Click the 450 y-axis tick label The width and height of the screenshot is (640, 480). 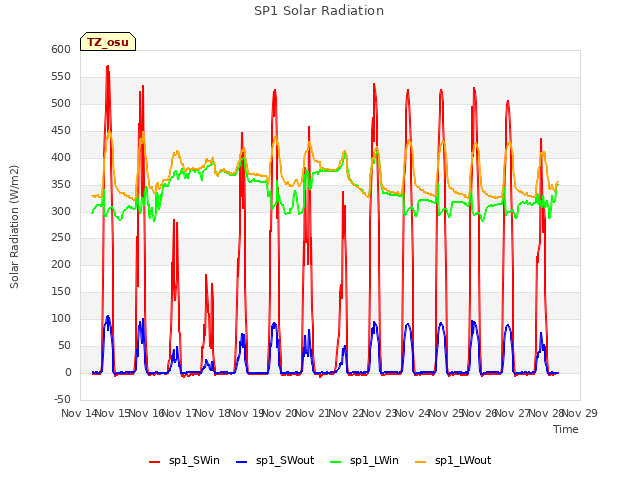click(61, 130)
